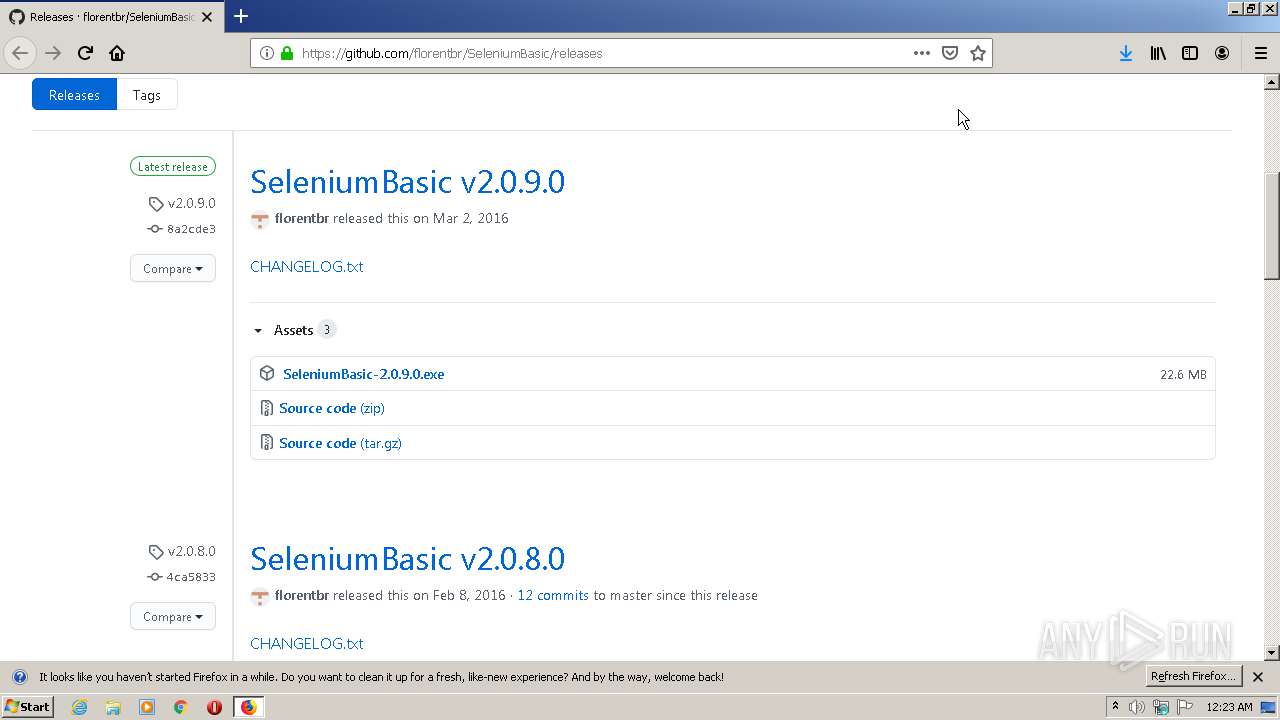Show download progress panel
Image resolution: width=1280 pixels, height=720 pixels.
[x=1126, y=53]
